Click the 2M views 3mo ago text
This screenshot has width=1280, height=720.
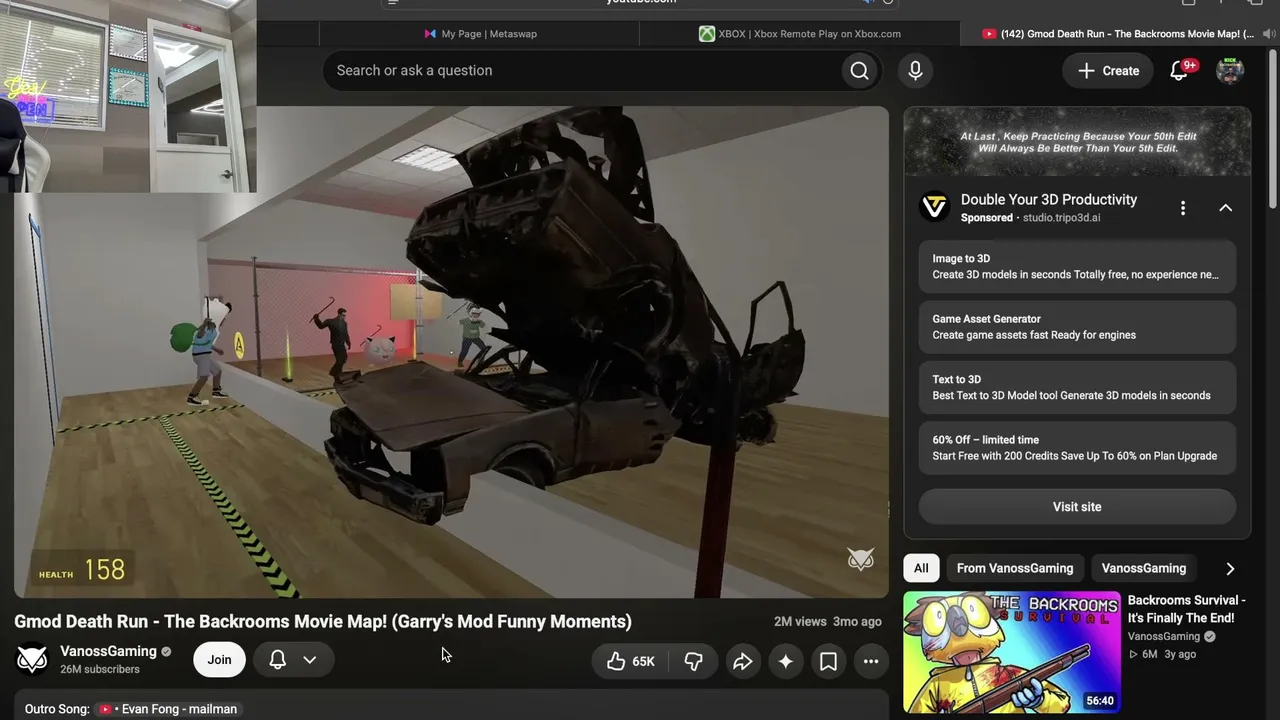828,622
